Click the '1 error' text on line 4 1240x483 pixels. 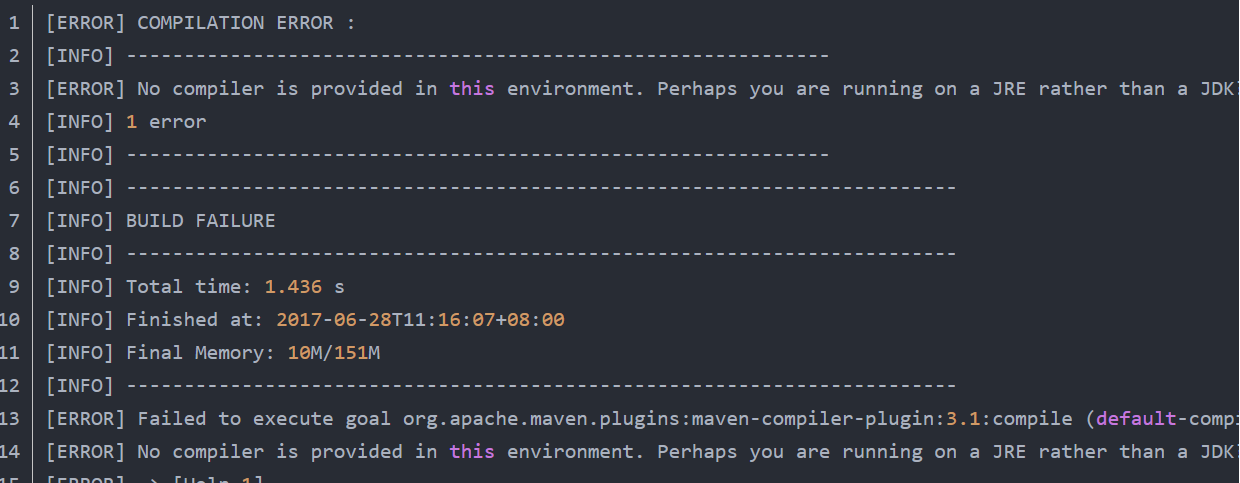point(166,121)
